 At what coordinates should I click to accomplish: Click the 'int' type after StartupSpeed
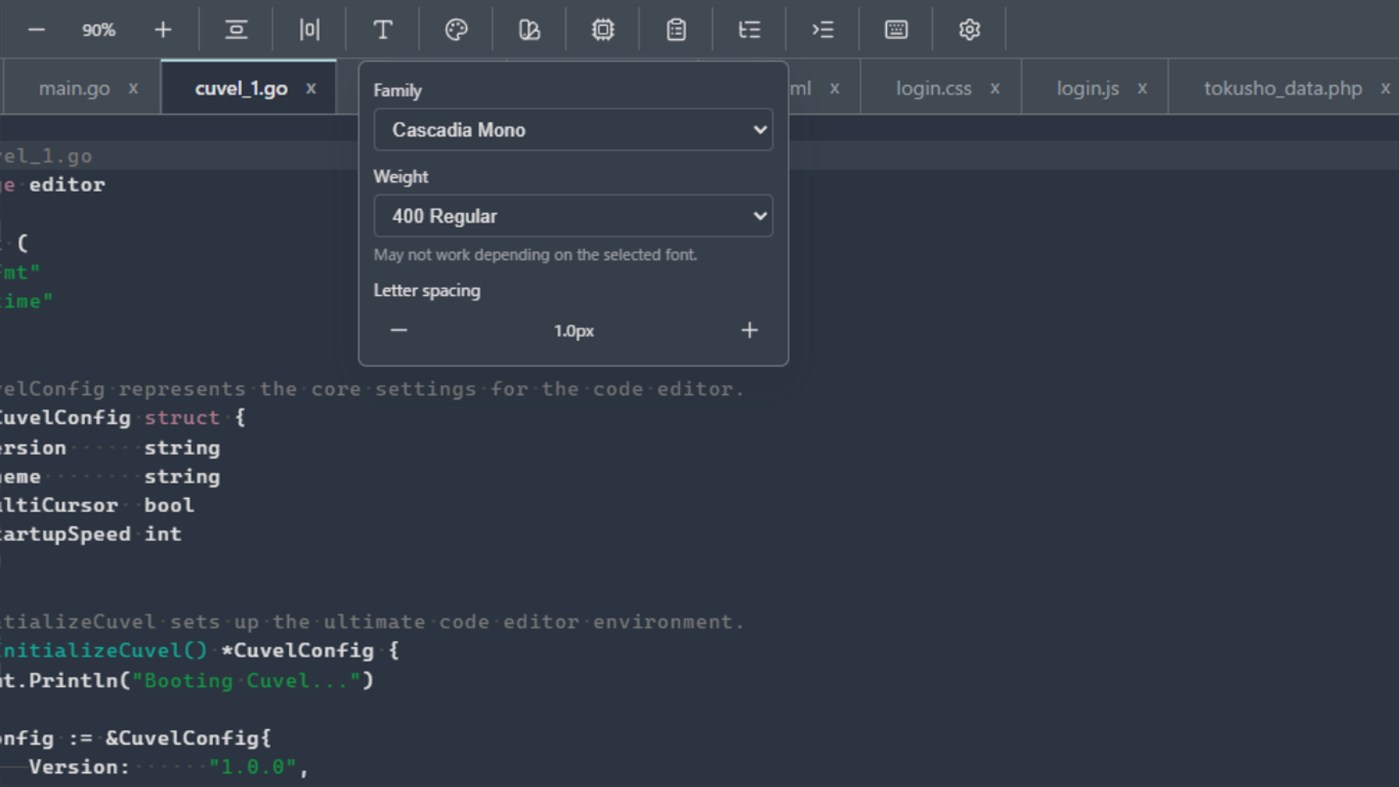[x=163, y=534]
